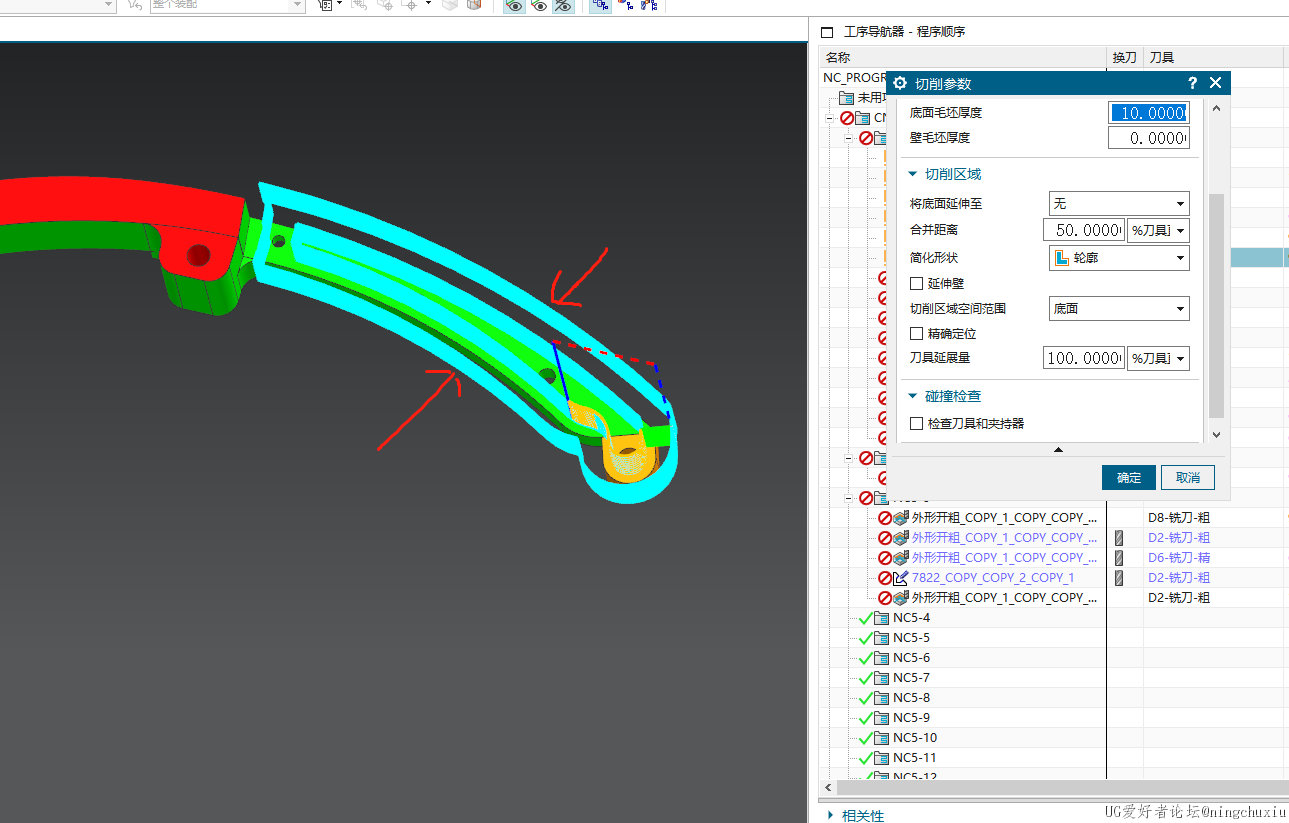This screenshot has width=1289, height=823.
Task: Click the 取消 button
Action: tap(1188, 478)
